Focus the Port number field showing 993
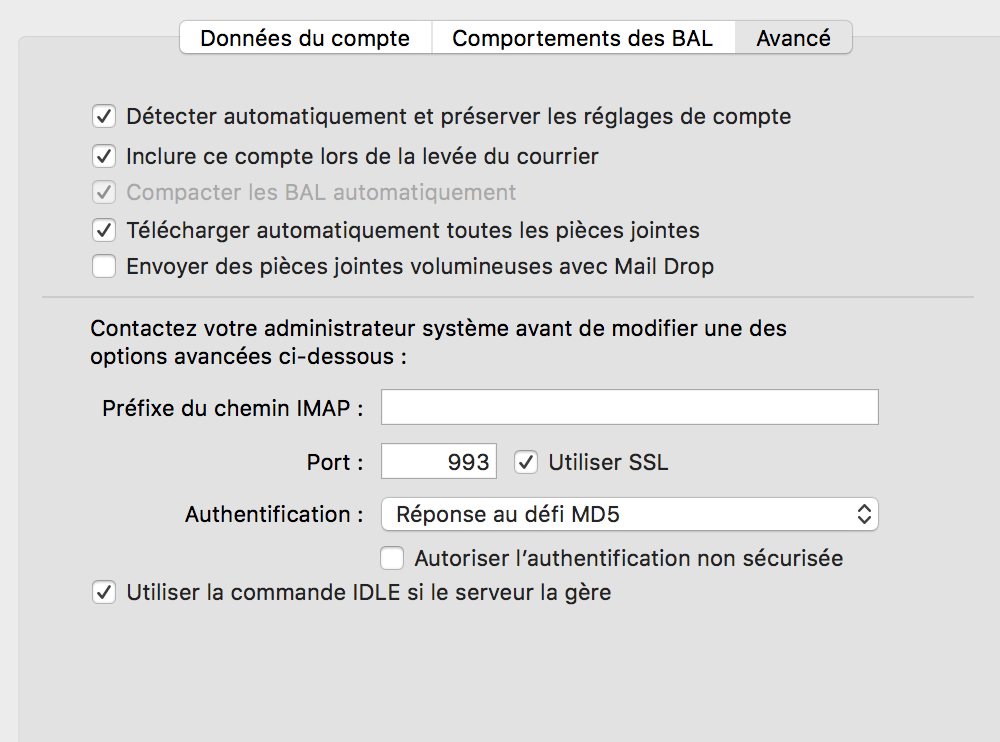Image resolution: width=1000 pixels, height=742 pixels. pos(439,462)
